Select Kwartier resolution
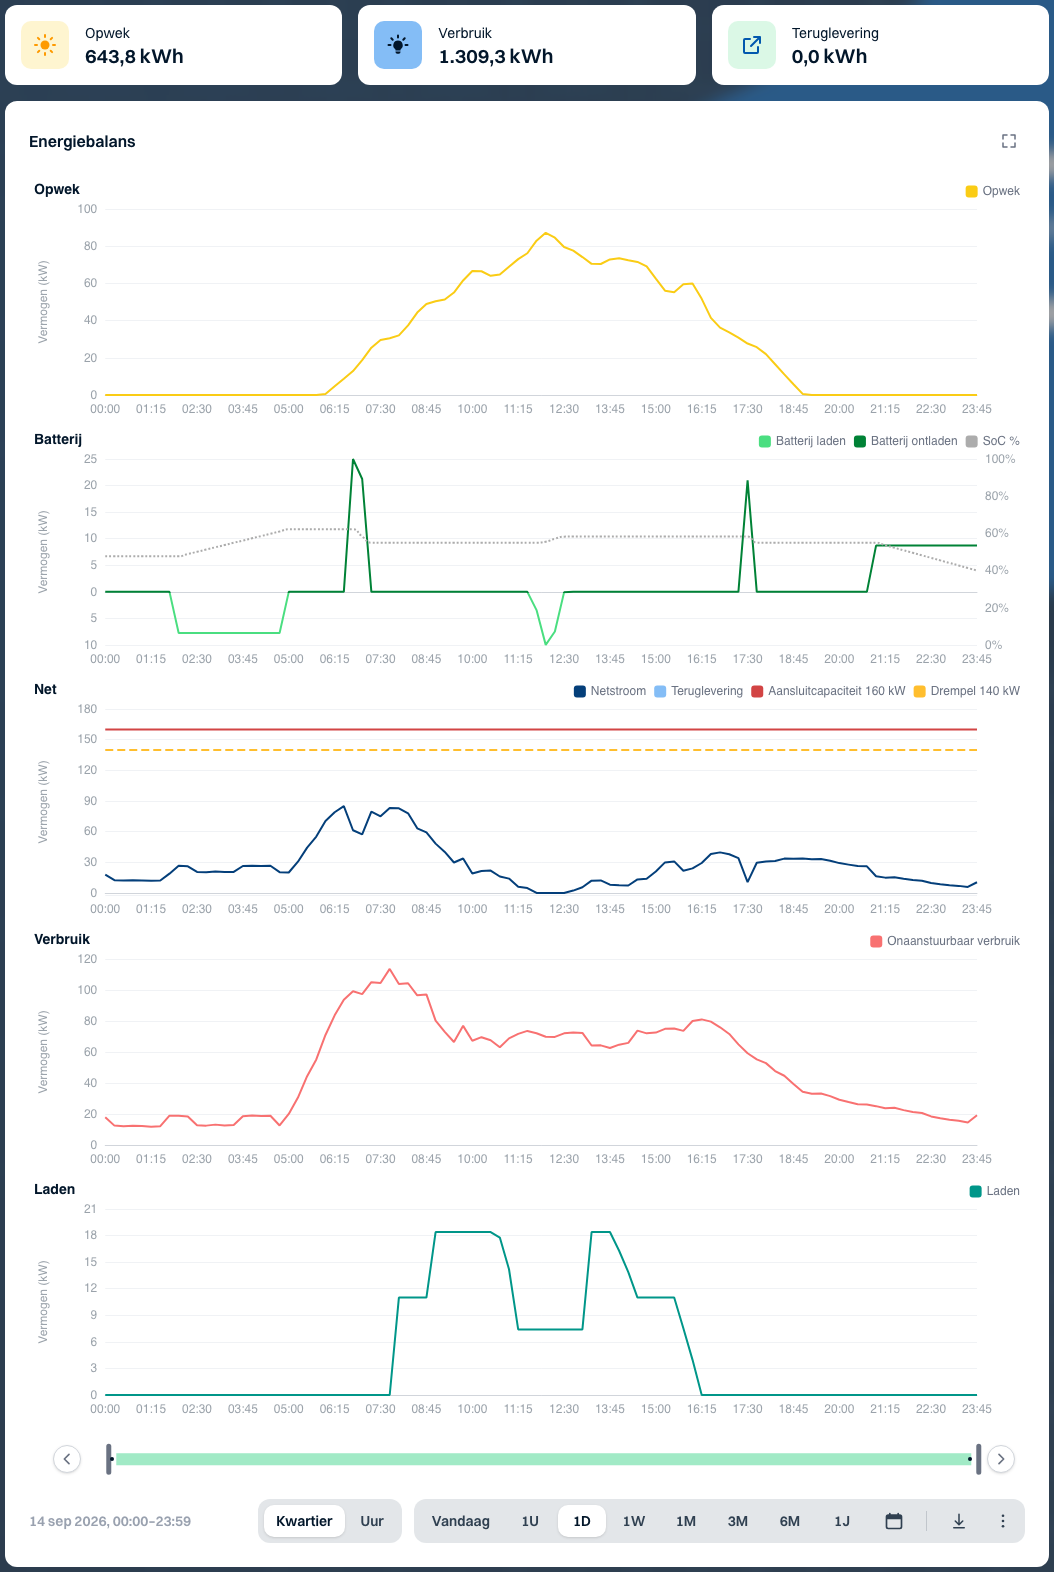This screenshot has width=1054, height=1572. 304,1521
